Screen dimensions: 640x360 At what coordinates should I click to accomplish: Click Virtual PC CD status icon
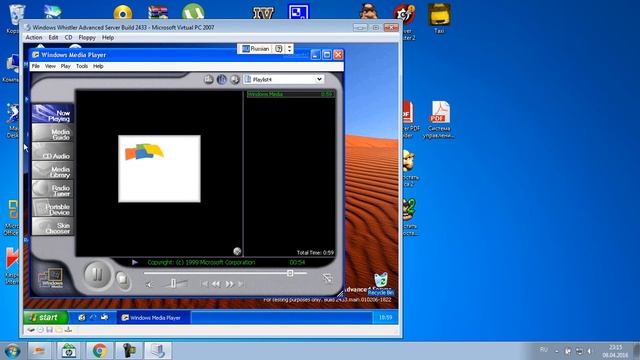tap(40, 330)
